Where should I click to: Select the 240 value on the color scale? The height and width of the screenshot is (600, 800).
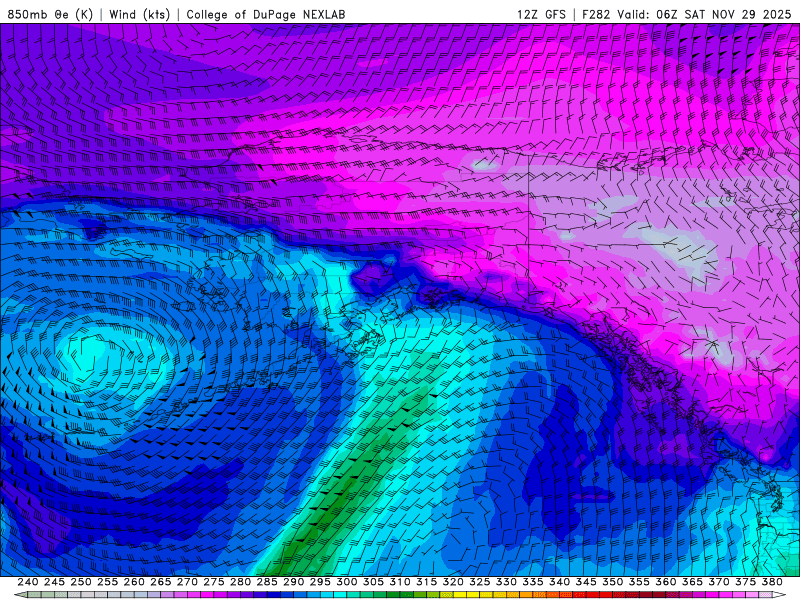28,582
